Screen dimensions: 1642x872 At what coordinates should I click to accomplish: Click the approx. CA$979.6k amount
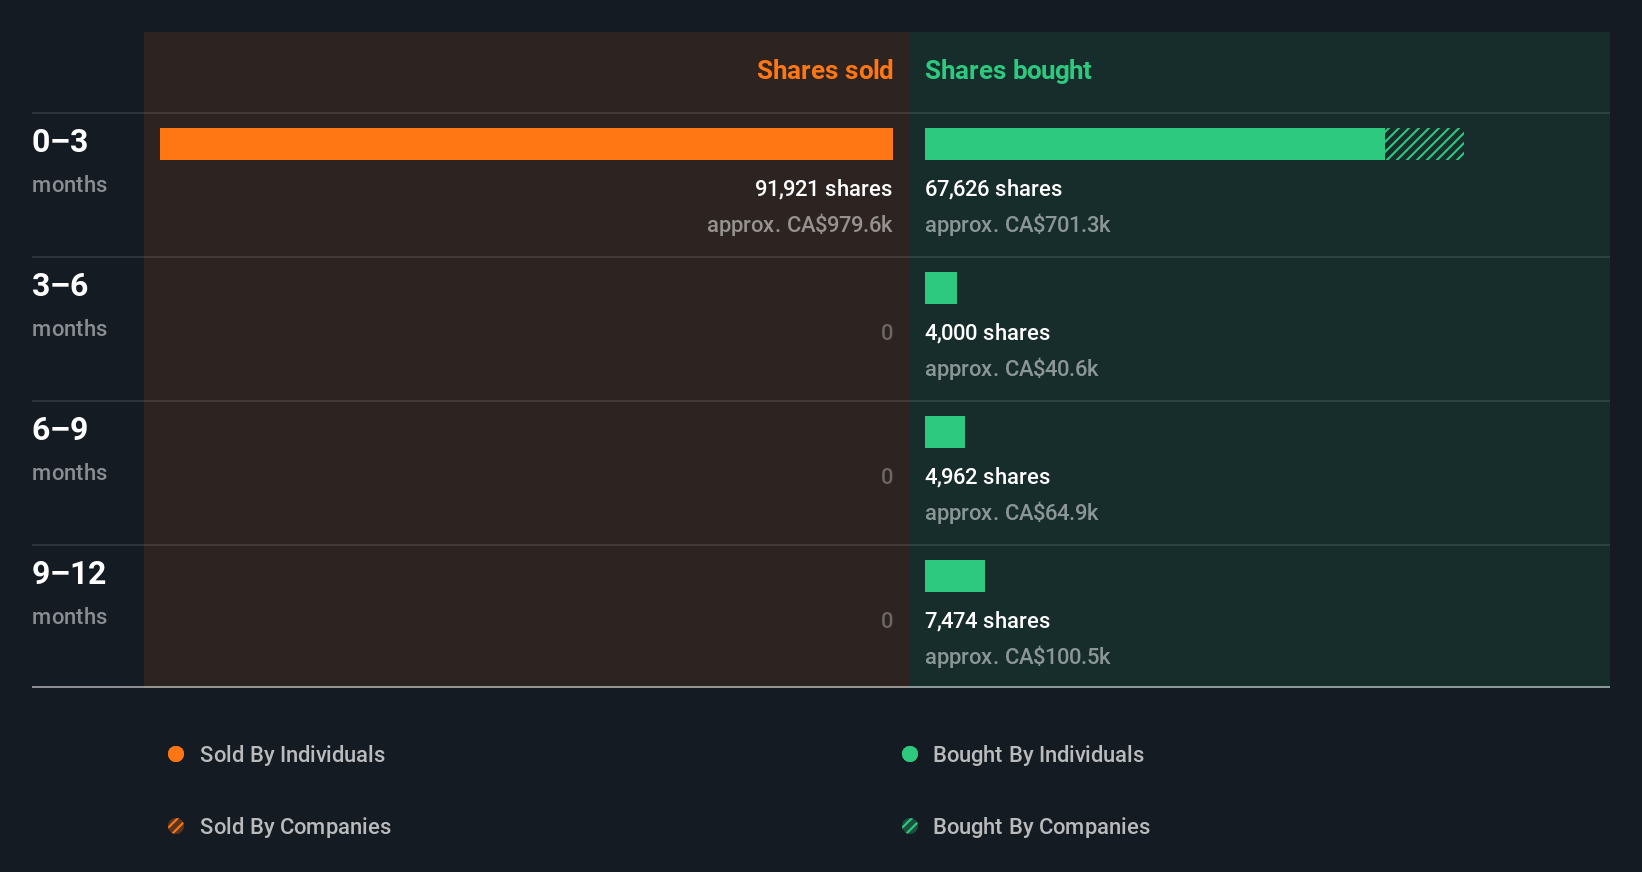point(799,224)
